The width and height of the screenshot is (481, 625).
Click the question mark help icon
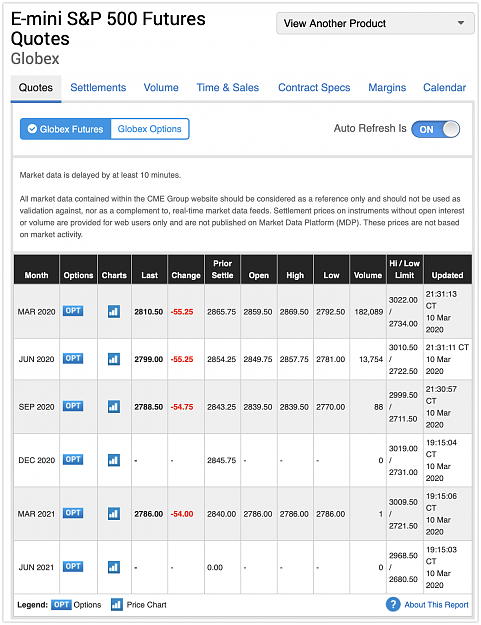coord(393,604)
